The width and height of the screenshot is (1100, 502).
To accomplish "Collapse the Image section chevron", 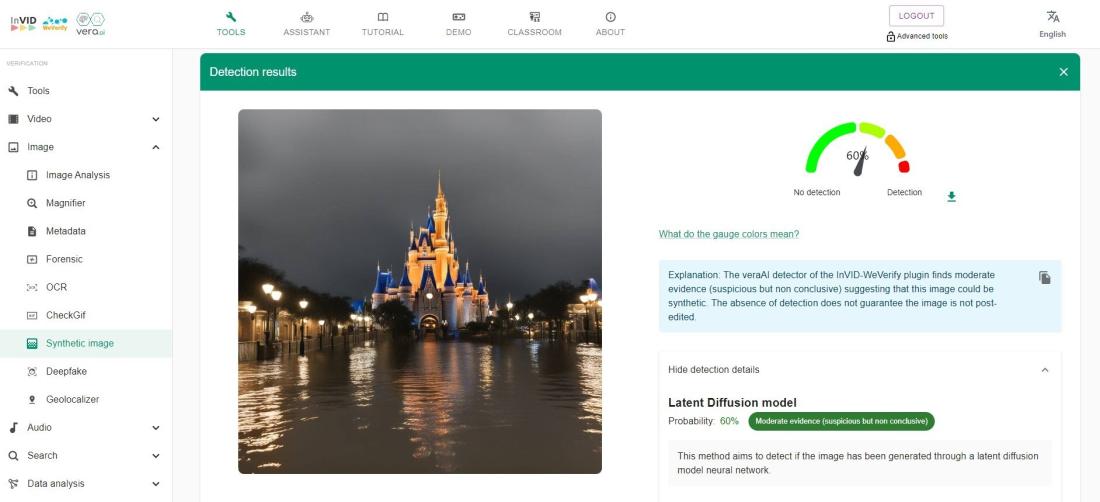I will (x=156, y=147).
